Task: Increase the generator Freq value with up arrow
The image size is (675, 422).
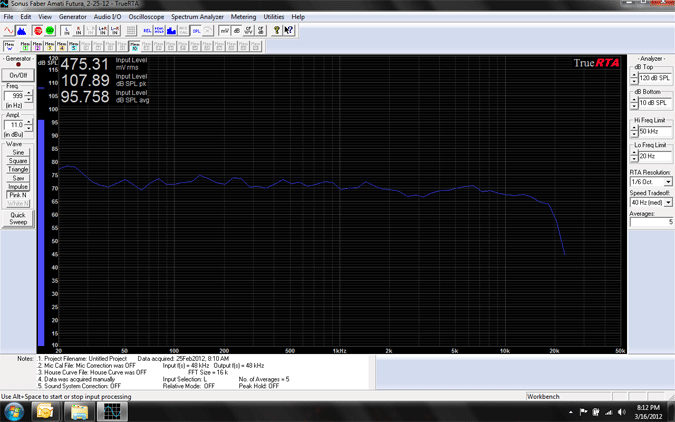Action: coord(29,93)
